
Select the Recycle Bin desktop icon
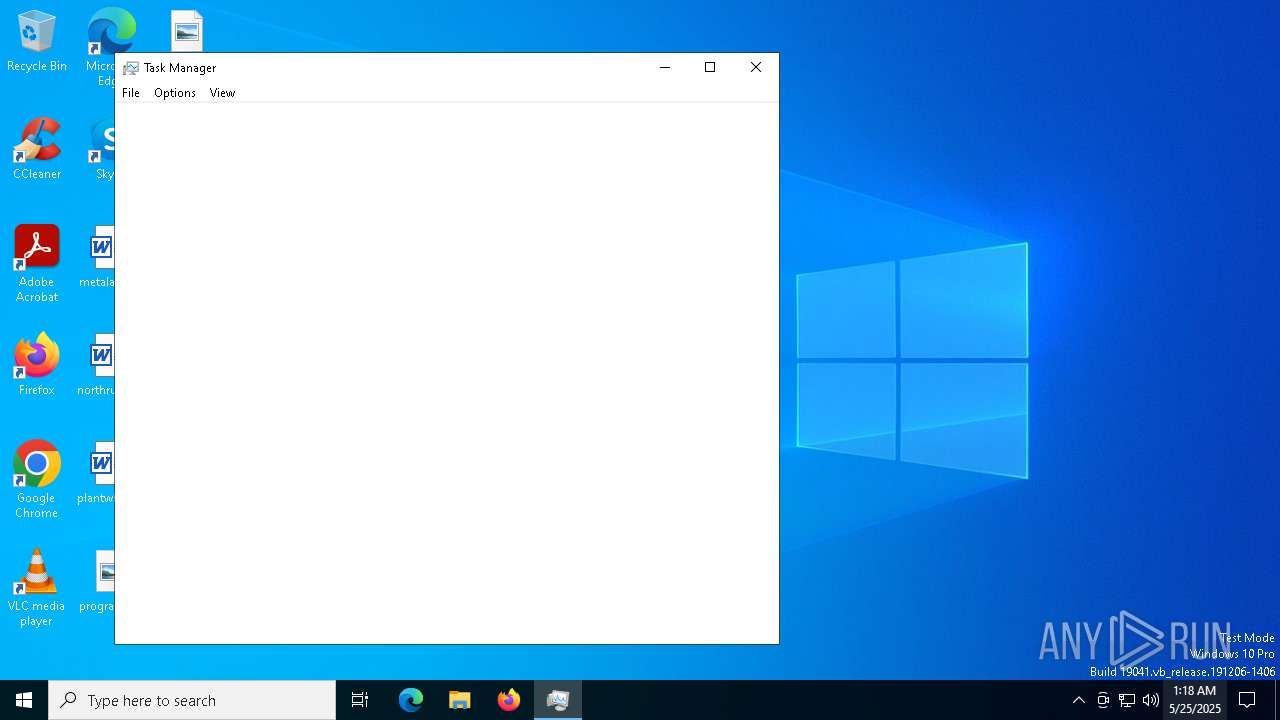37,42
